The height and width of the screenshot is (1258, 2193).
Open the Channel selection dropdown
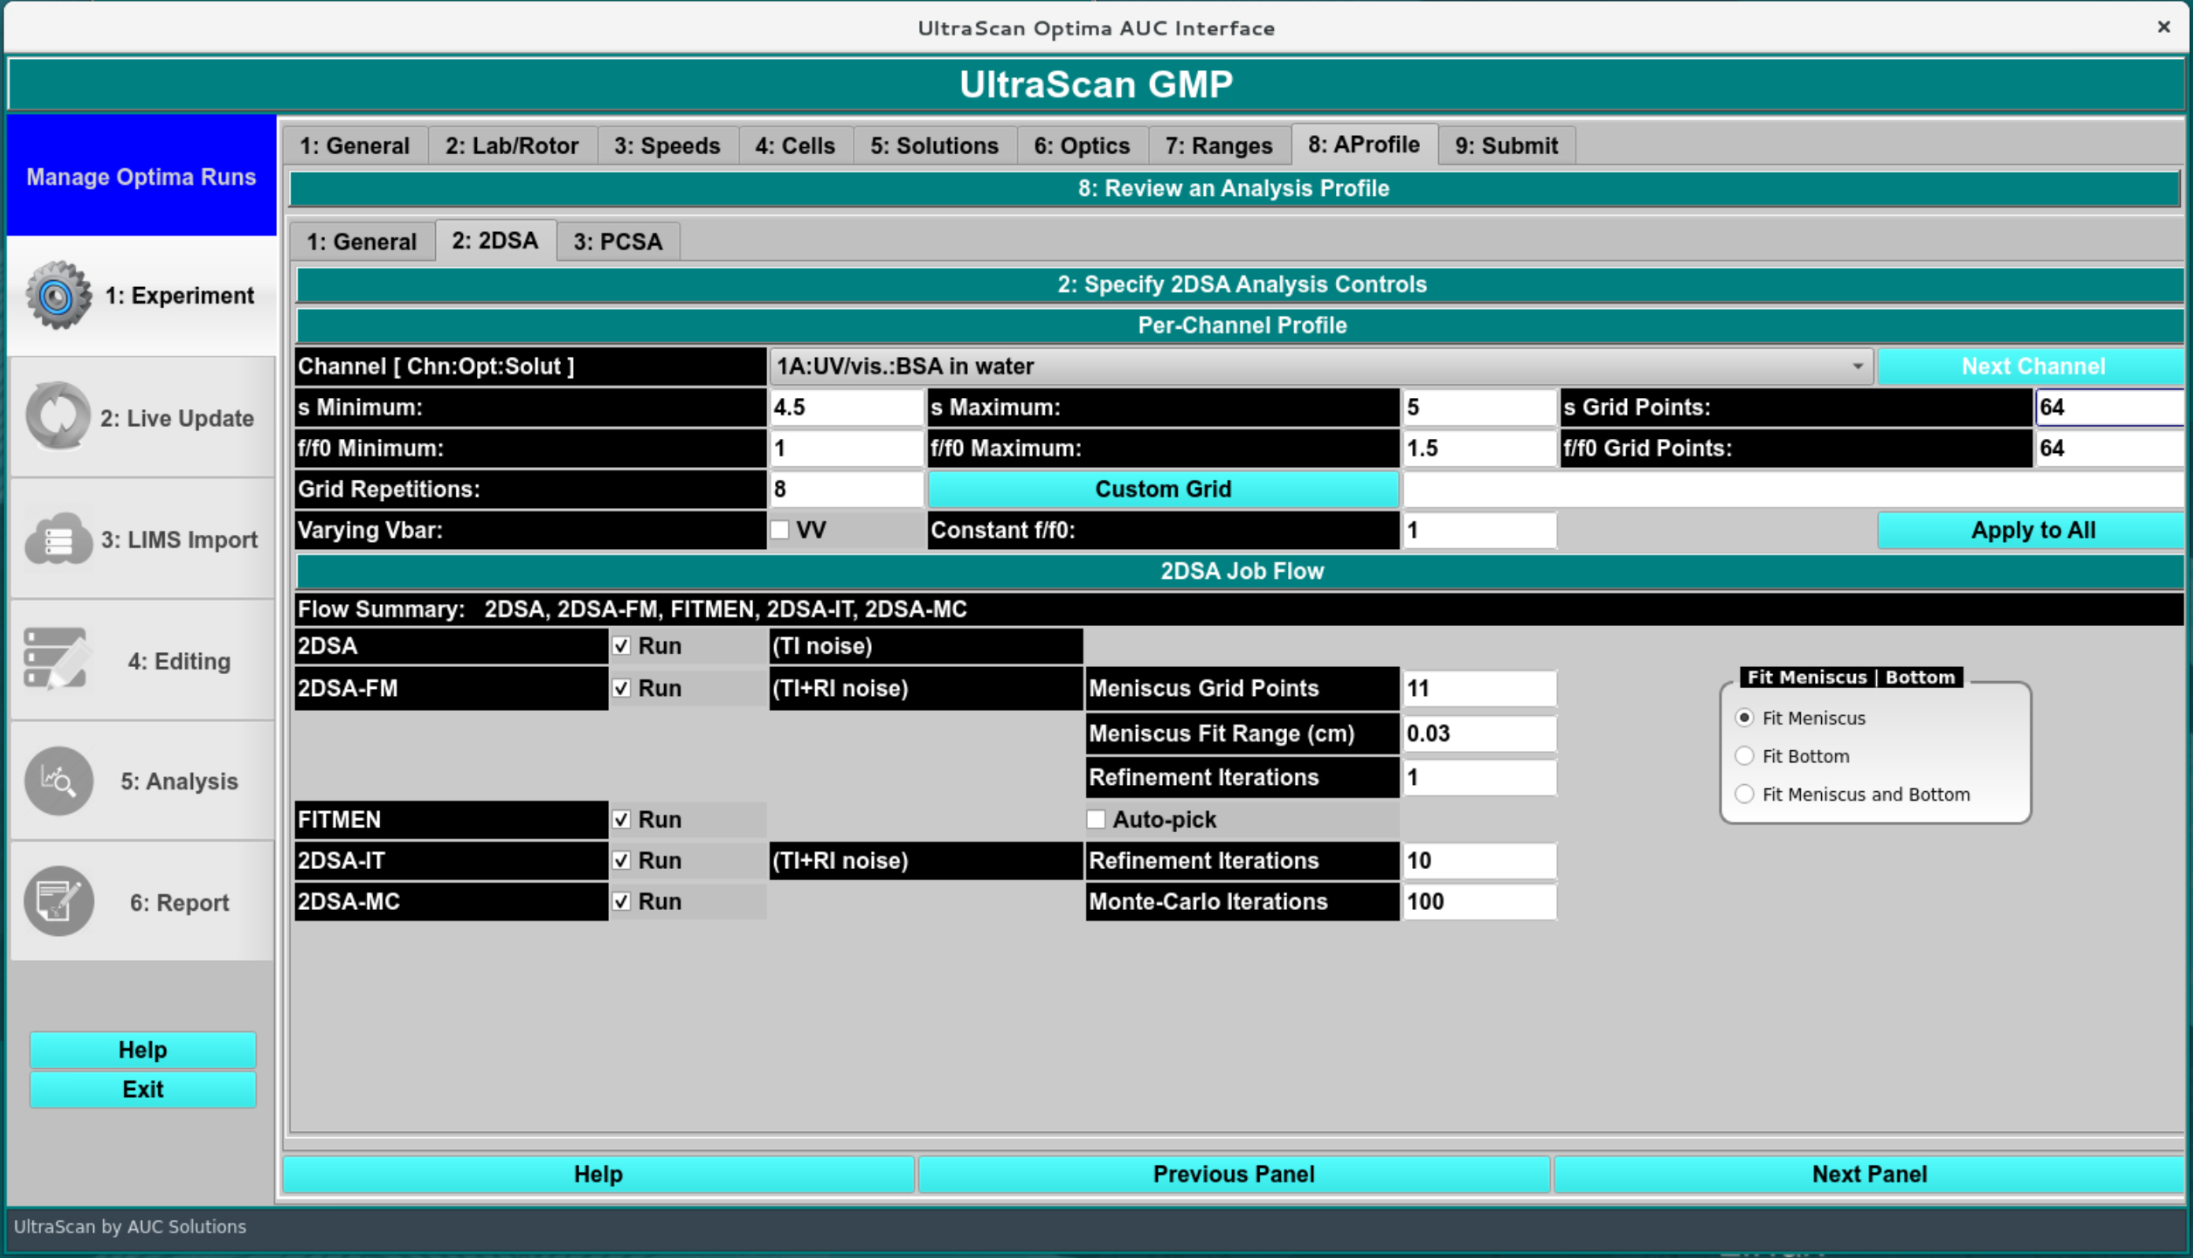pos(1320,366)
